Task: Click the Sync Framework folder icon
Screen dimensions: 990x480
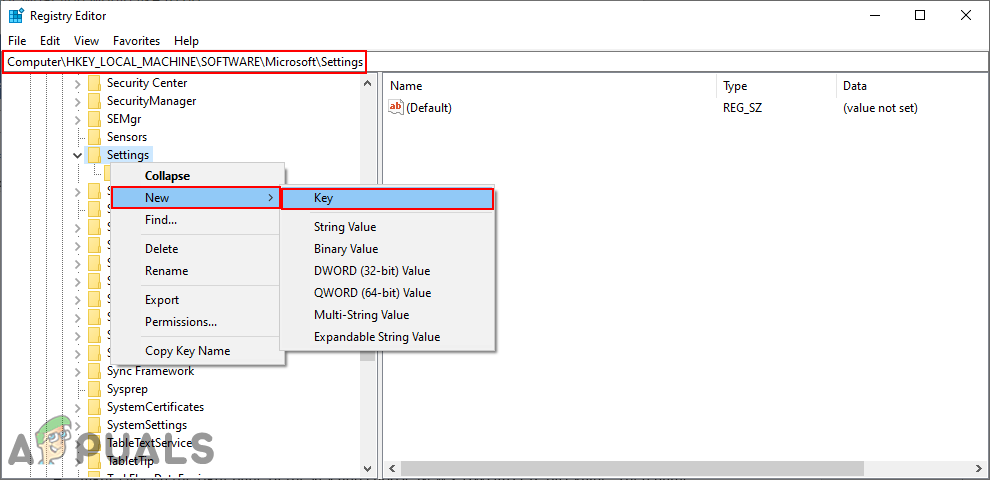Action: 95,371
